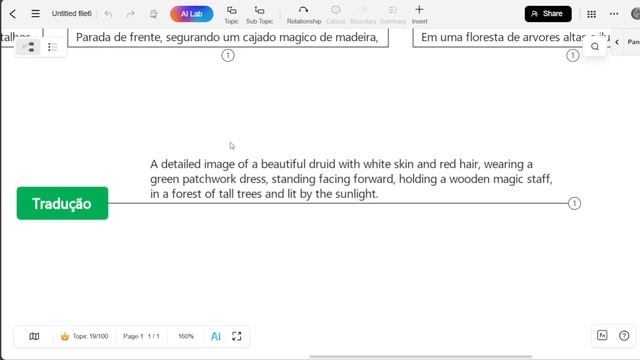Open the 160% zoom level menu
This screenshot has width=640, height=360.
pos(186,336)
